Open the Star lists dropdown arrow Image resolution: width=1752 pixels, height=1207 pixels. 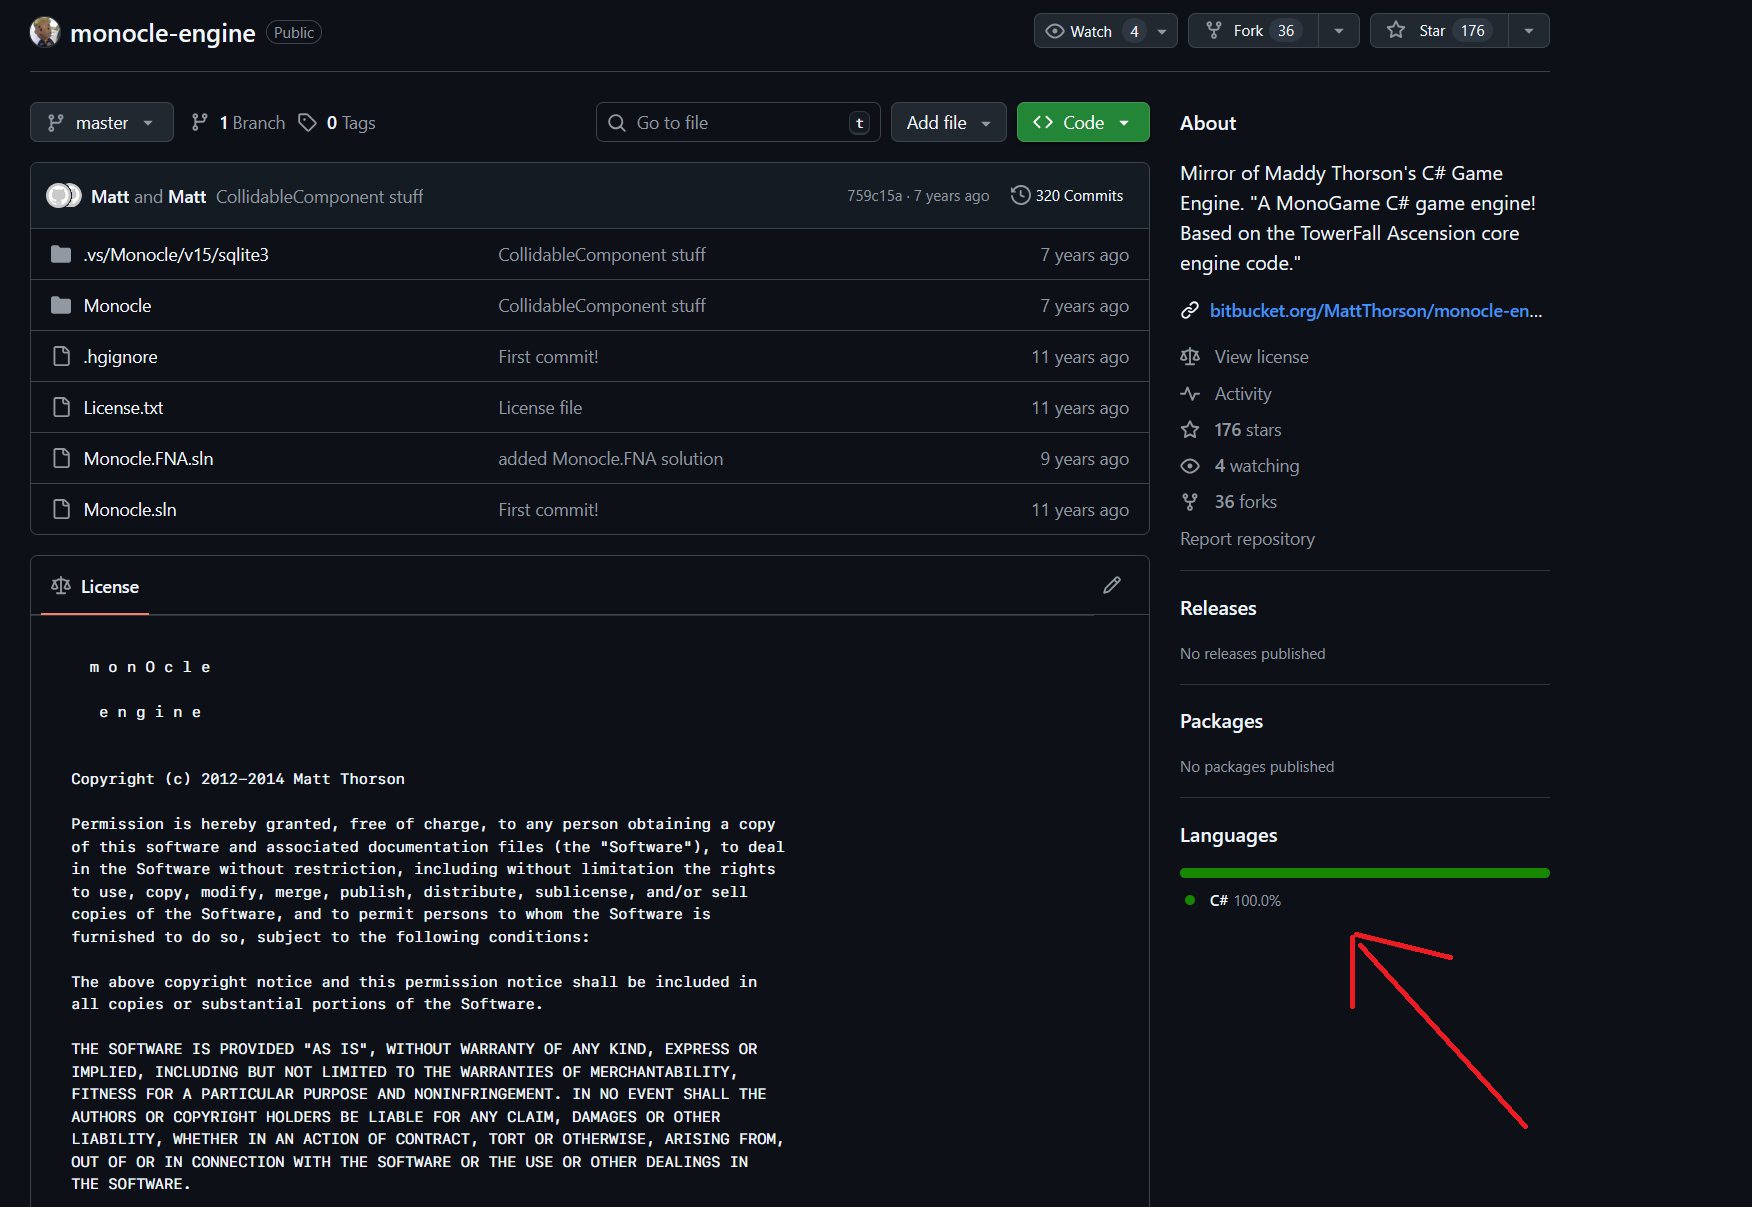coord(1529,31)
